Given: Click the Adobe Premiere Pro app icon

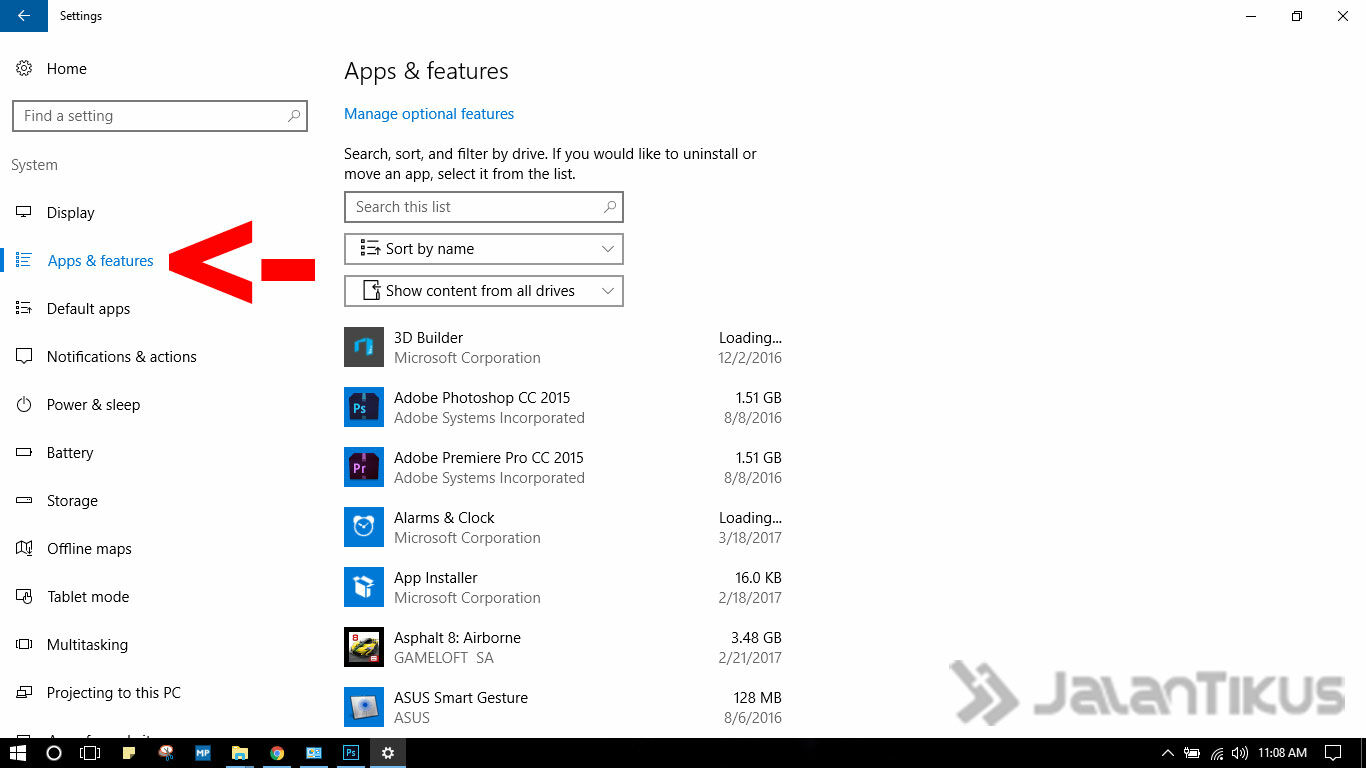Looking at the screenshot, I should click(x=364, y=467).
